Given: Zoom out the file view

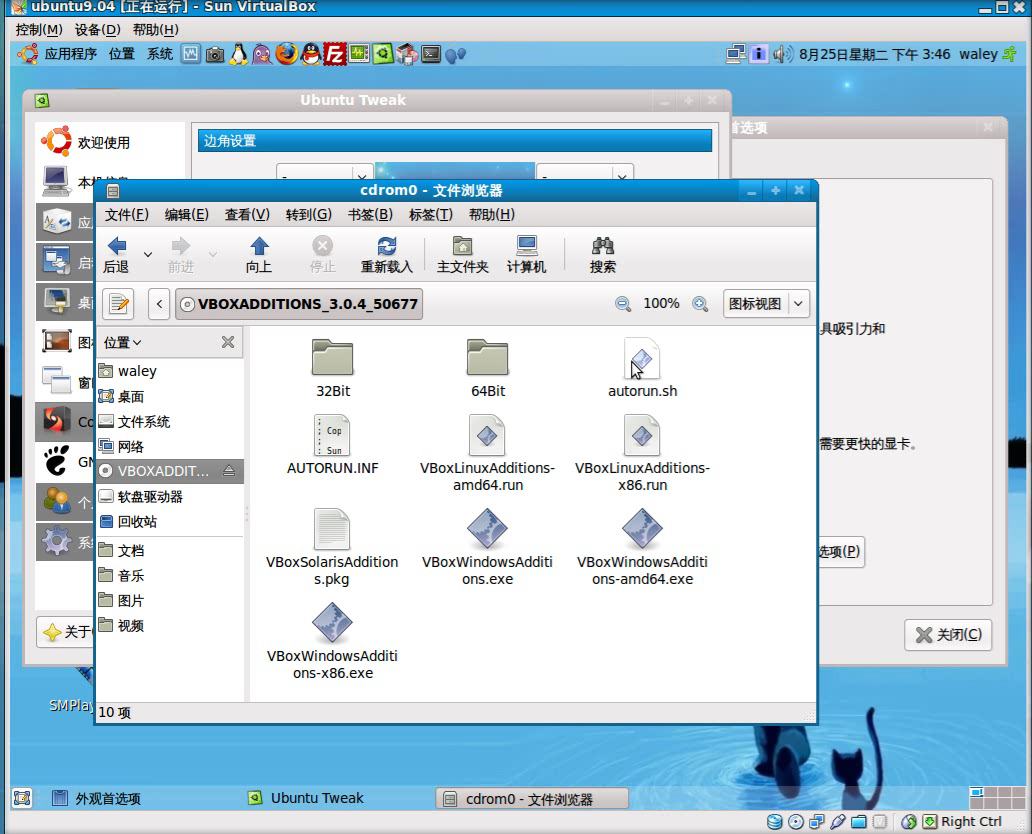Looking at the screenshot, I should tap(623, 304).
